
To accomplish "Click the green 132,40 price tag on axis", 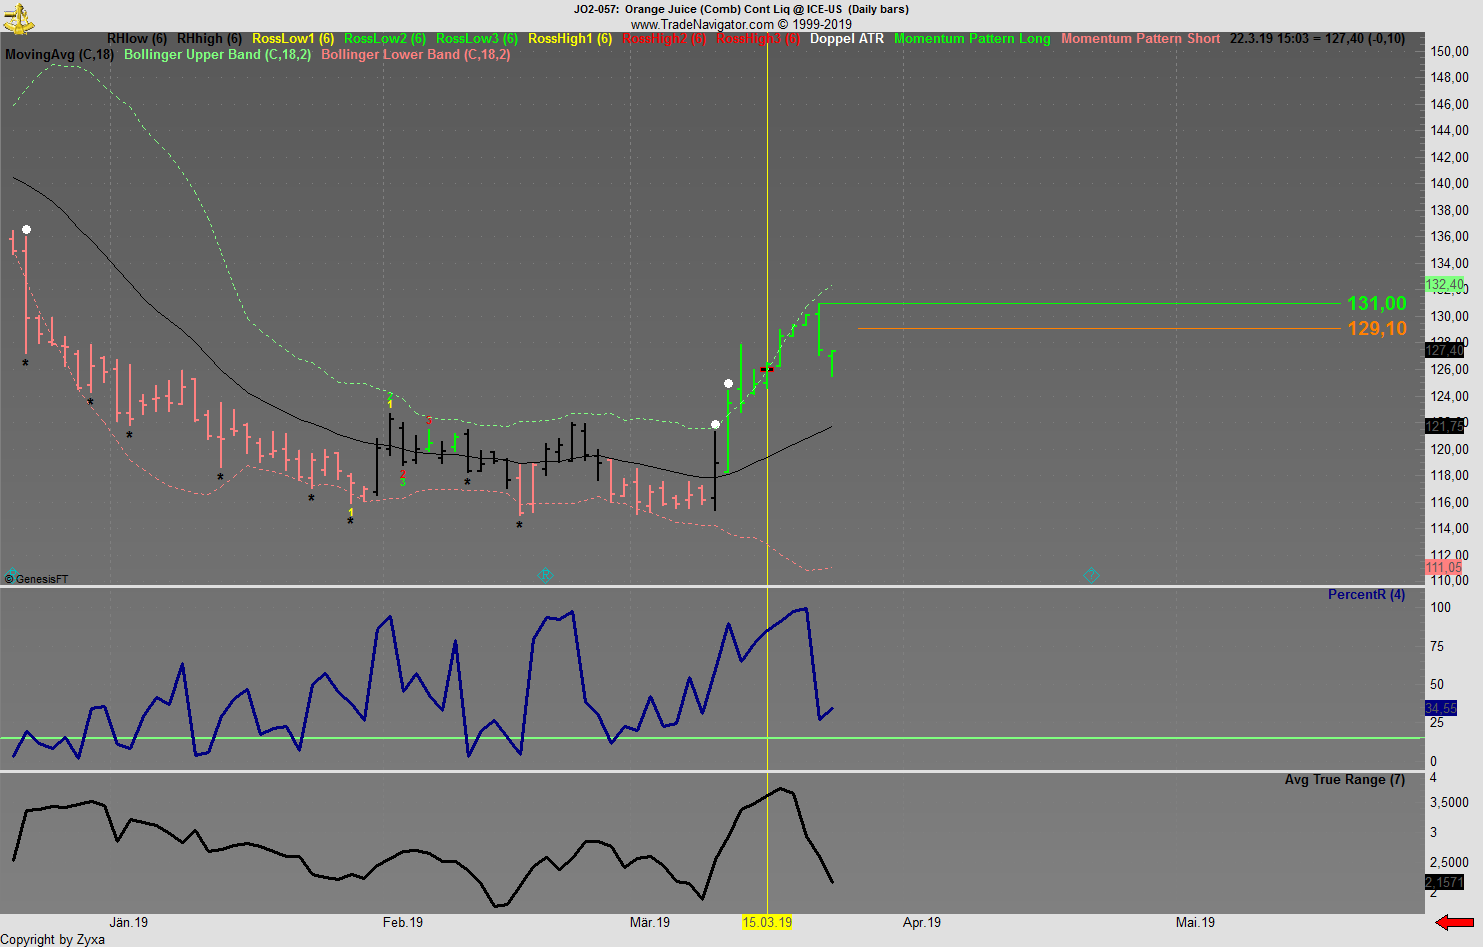I will click(1445, 285).
